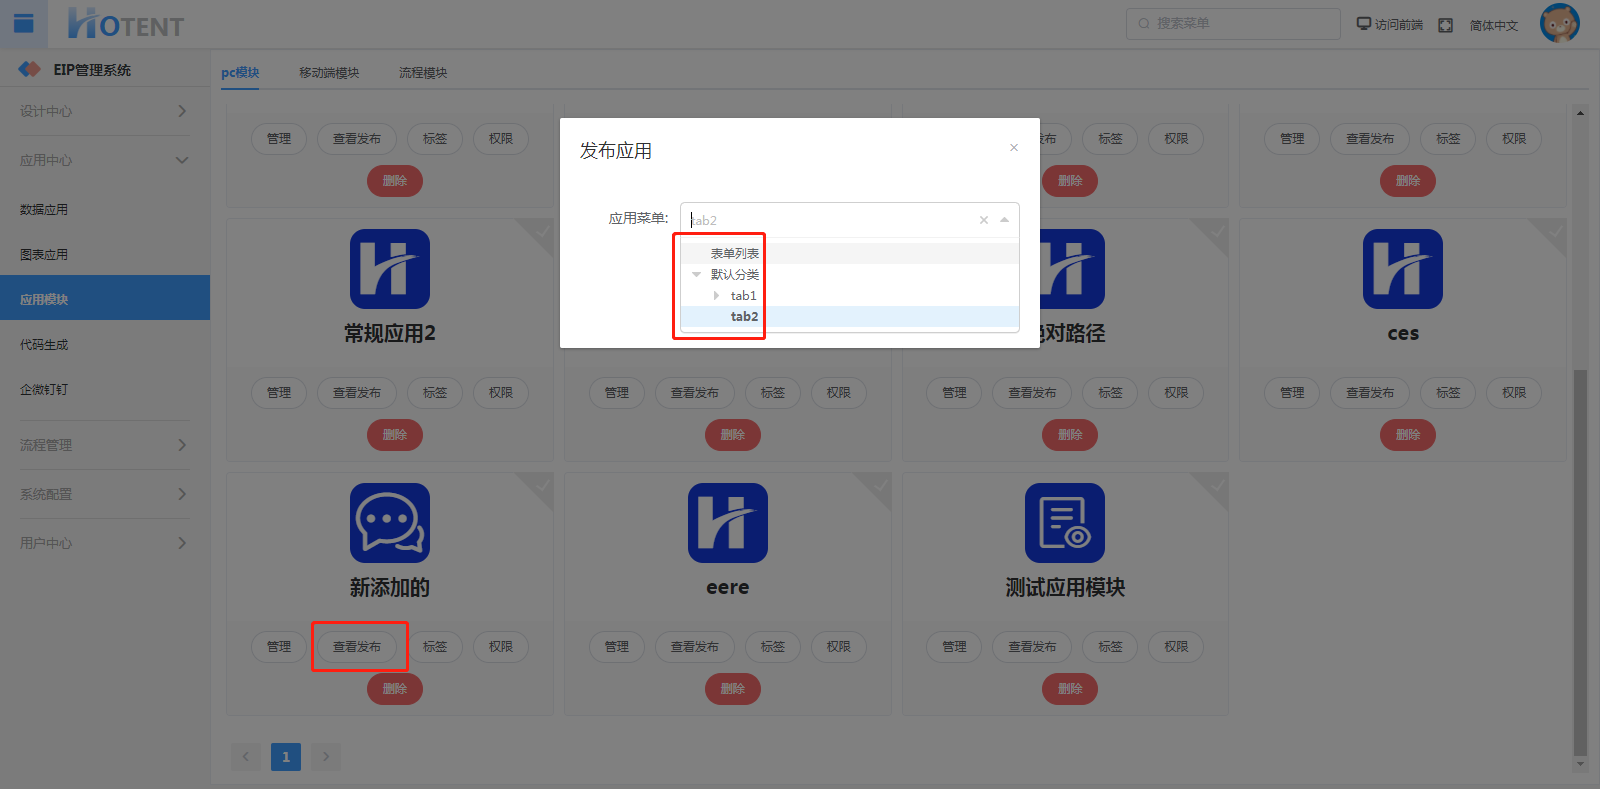Open 企微钉钉 in the sidebar
Viewport: 1600px width, 789px height.
(105, 390)
